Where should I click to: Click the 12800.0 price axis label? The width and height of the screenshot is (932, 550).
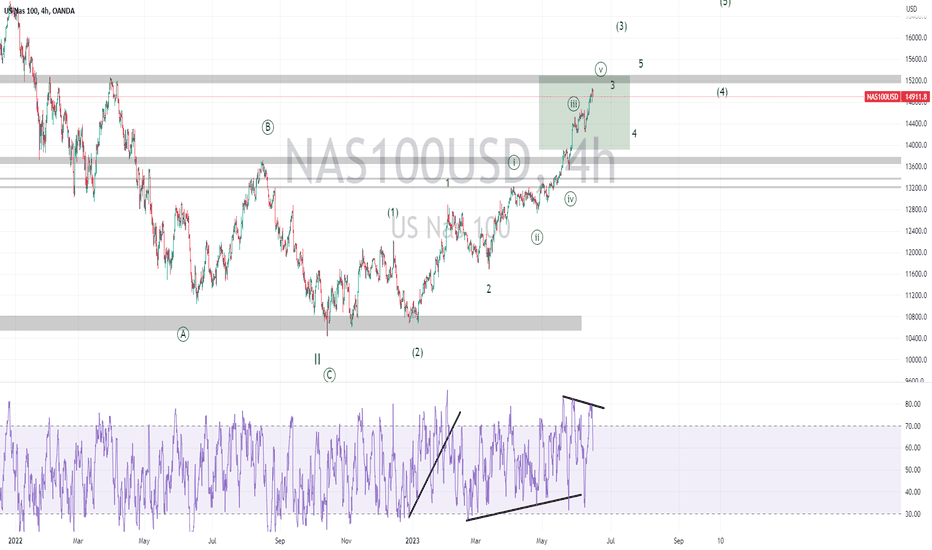(x=916, y=209)
